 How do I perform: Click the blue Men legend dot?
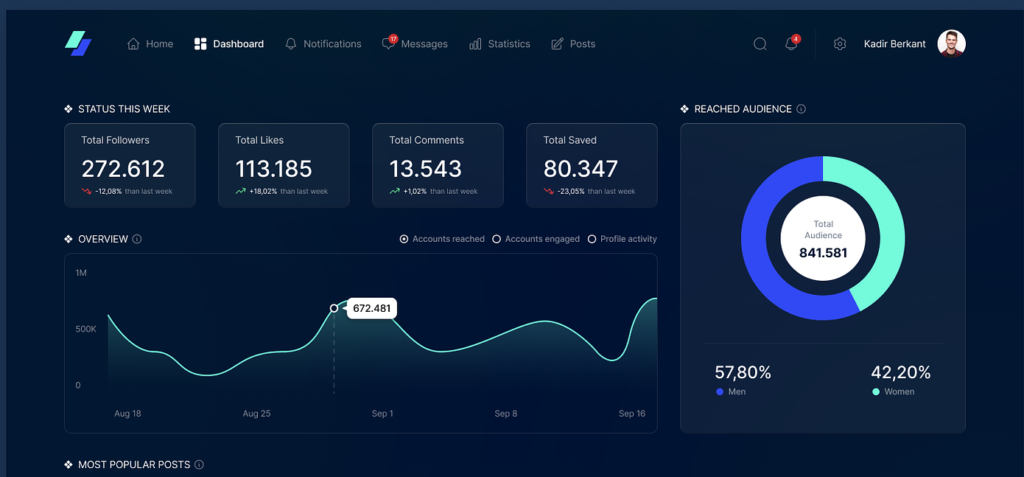click(x=720, y=392)
